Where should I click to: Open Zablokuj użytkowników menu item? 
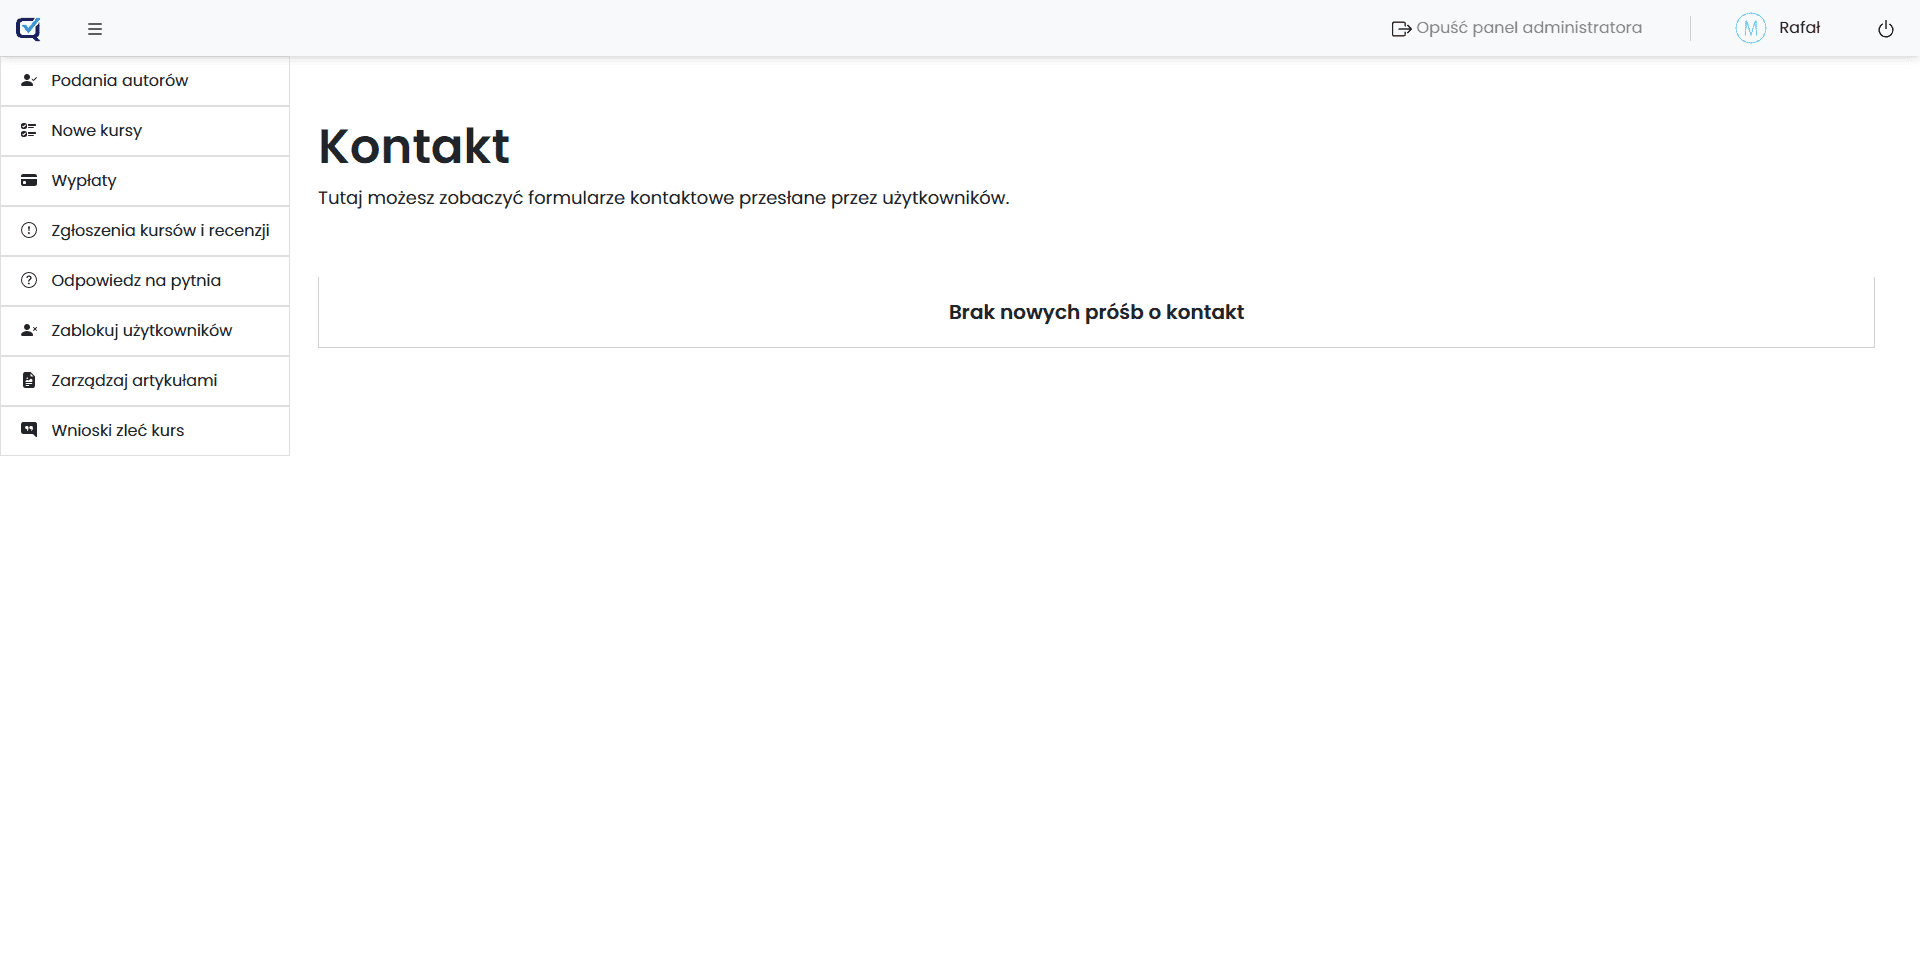141,331
